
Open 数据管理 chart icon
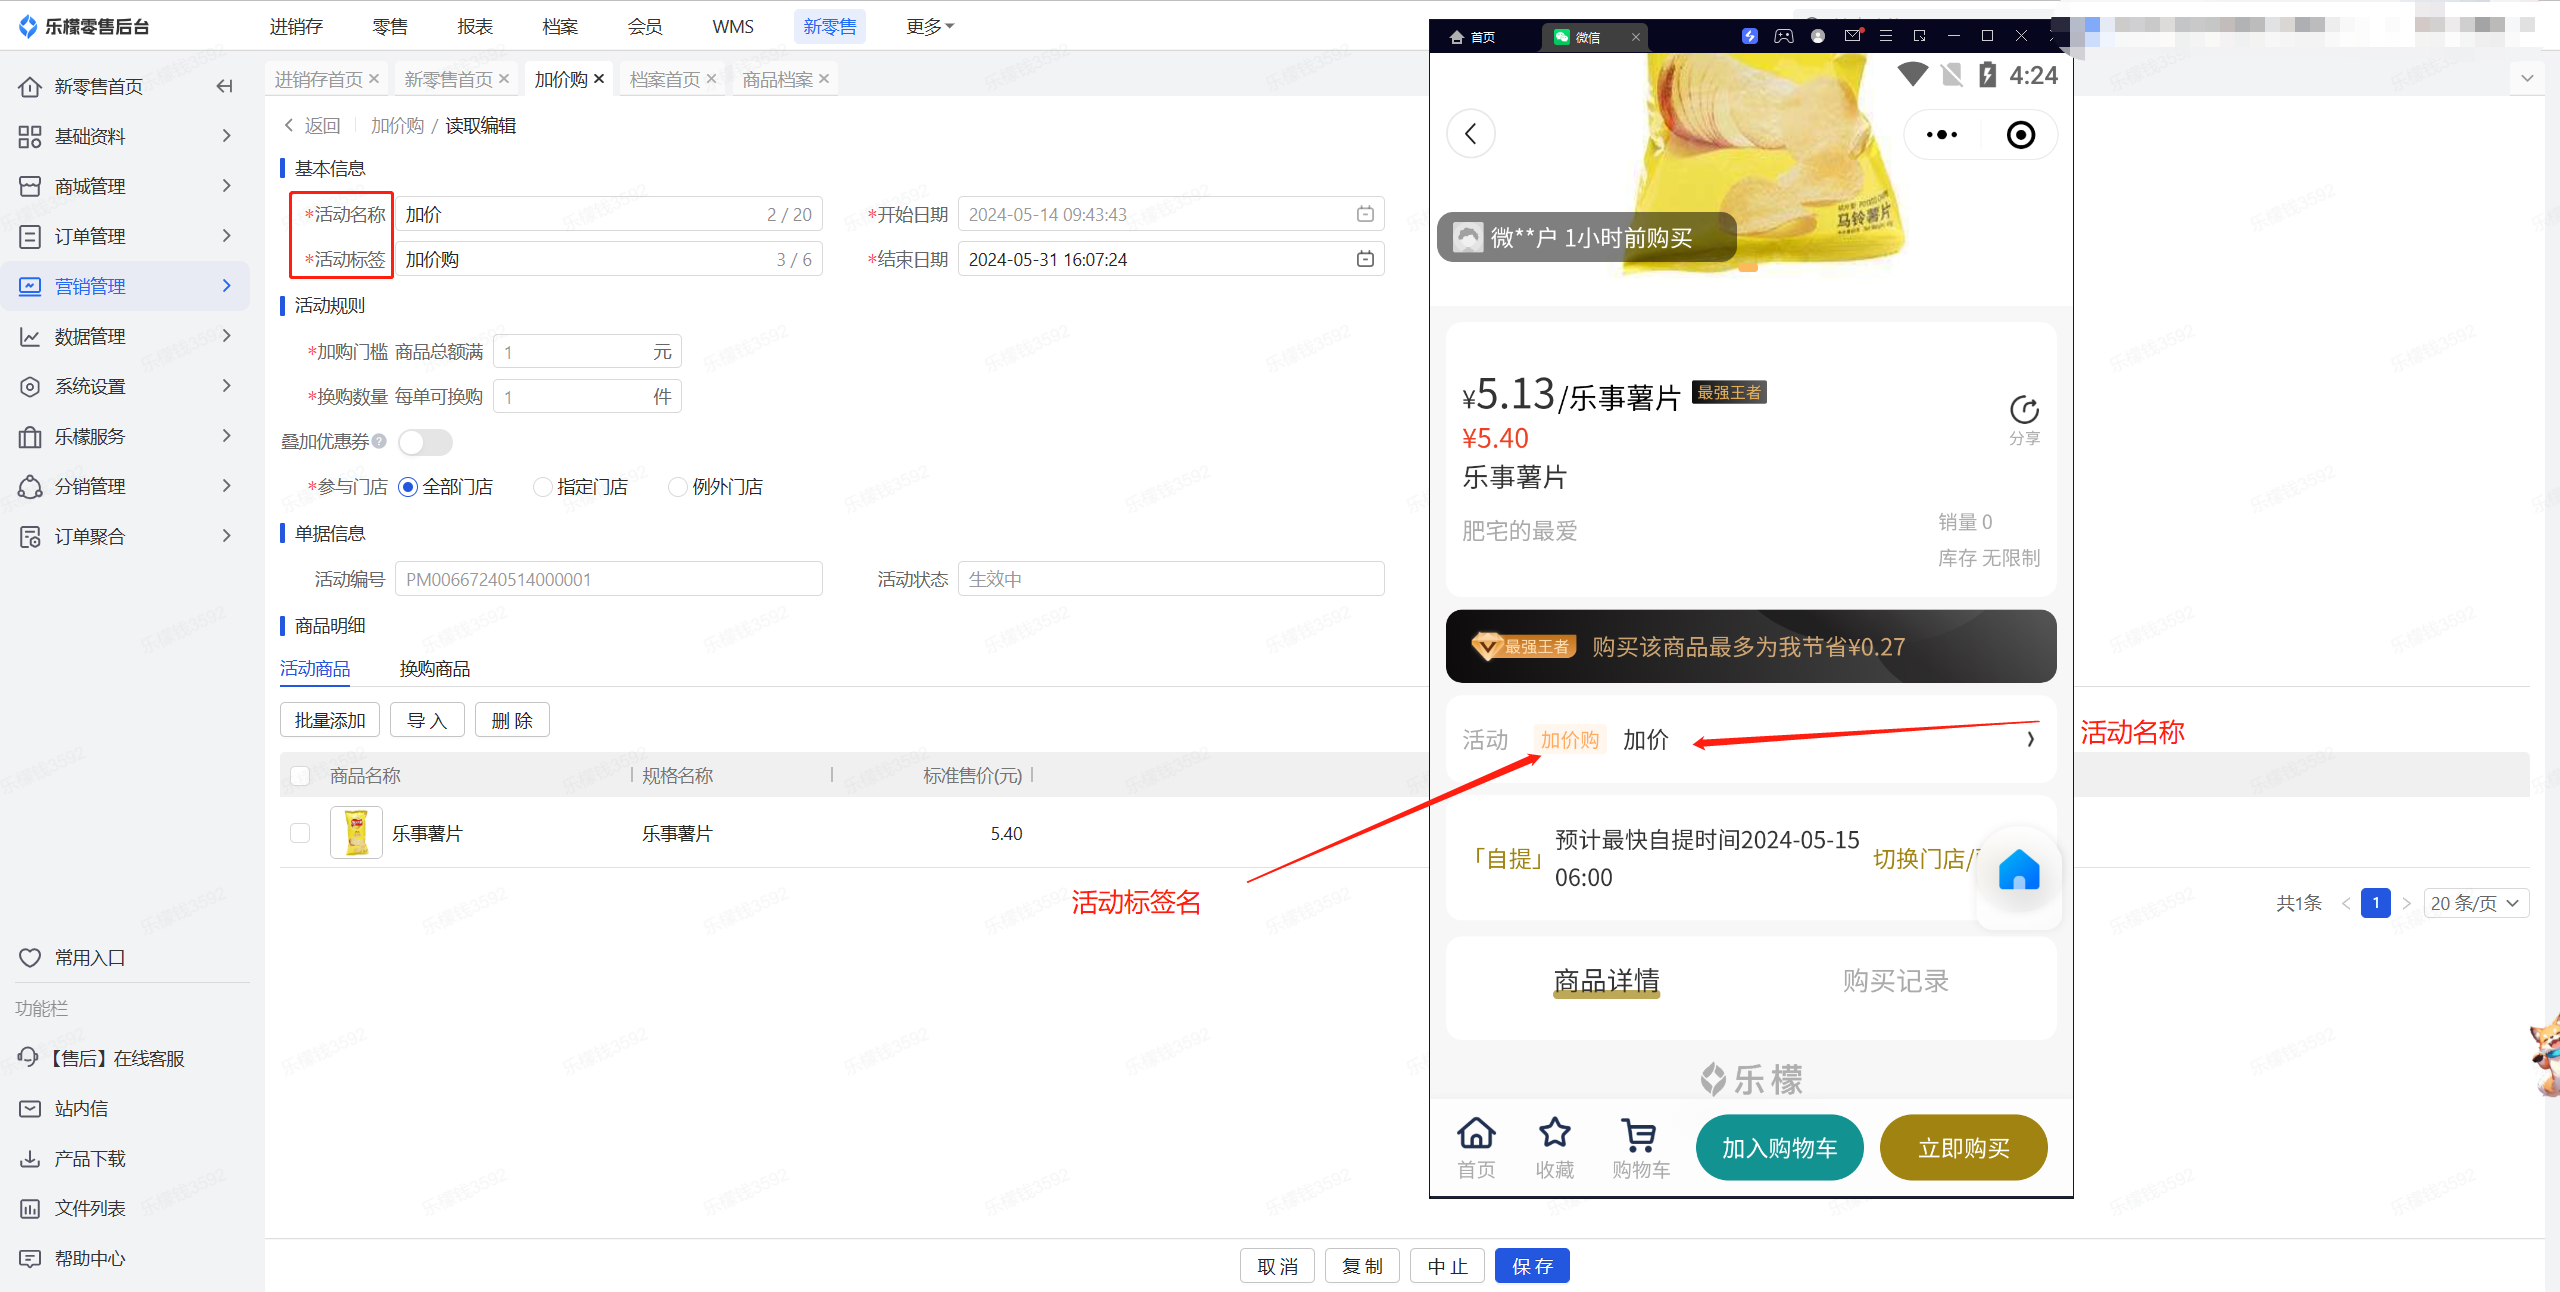(x=30, y=337)
